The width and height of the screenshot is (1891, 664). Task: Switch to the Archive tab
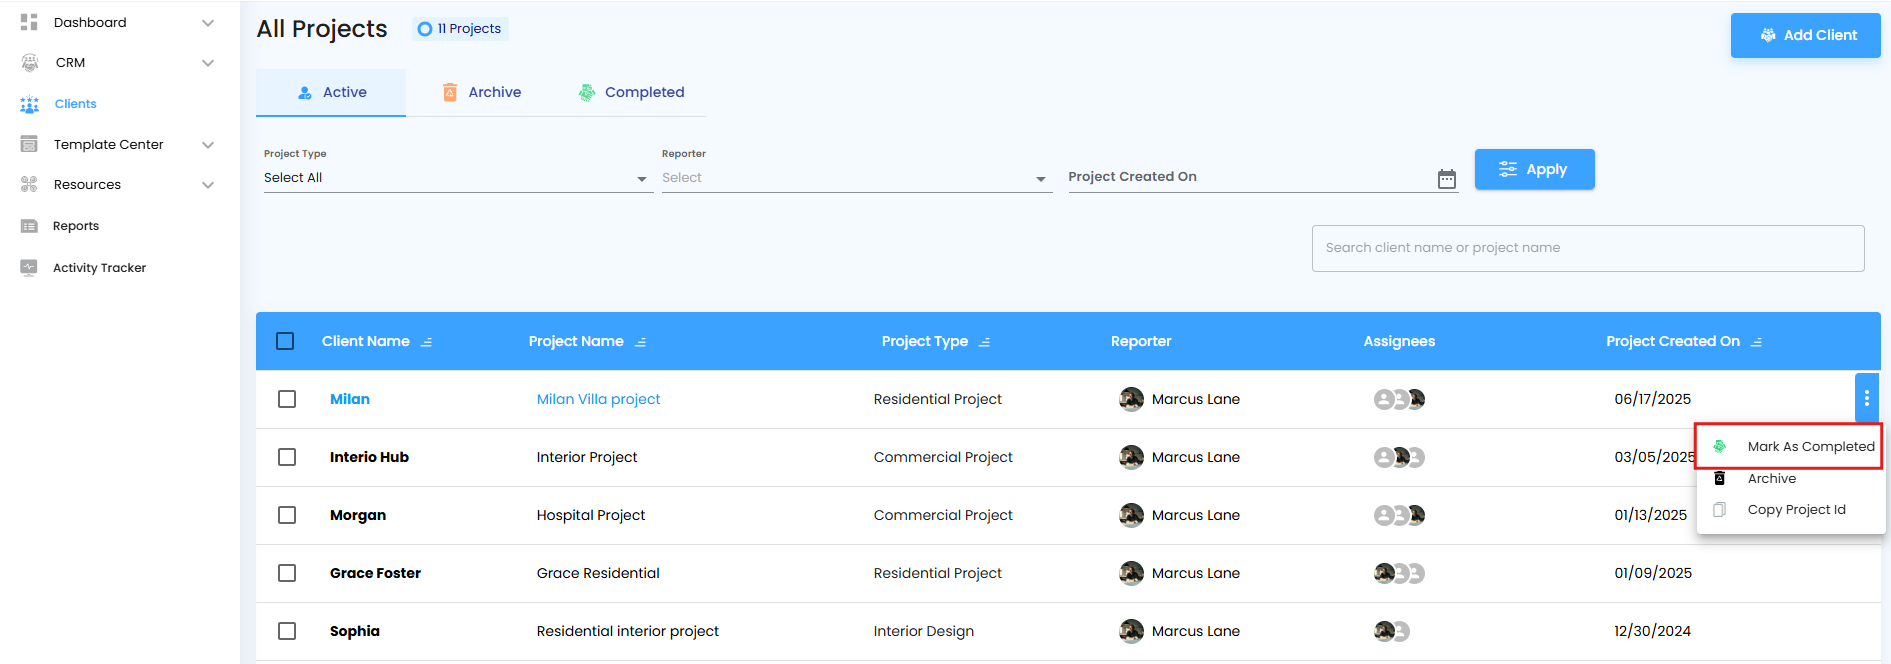pos(482,92)
